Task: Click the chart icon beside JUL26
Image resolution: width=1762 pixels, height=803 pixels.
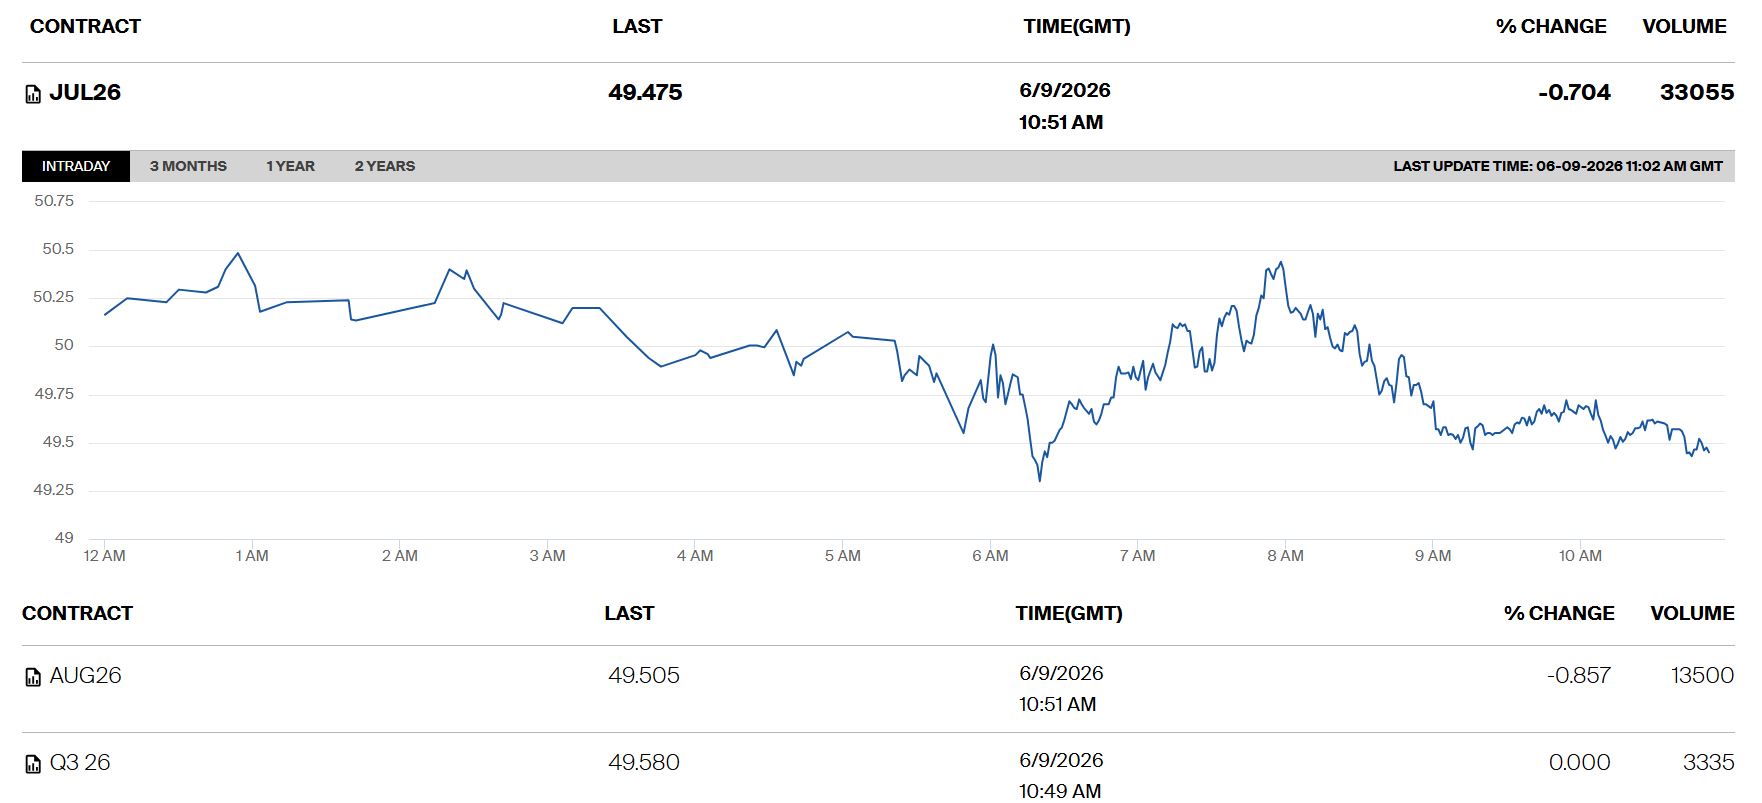Action: coord(33,94)
